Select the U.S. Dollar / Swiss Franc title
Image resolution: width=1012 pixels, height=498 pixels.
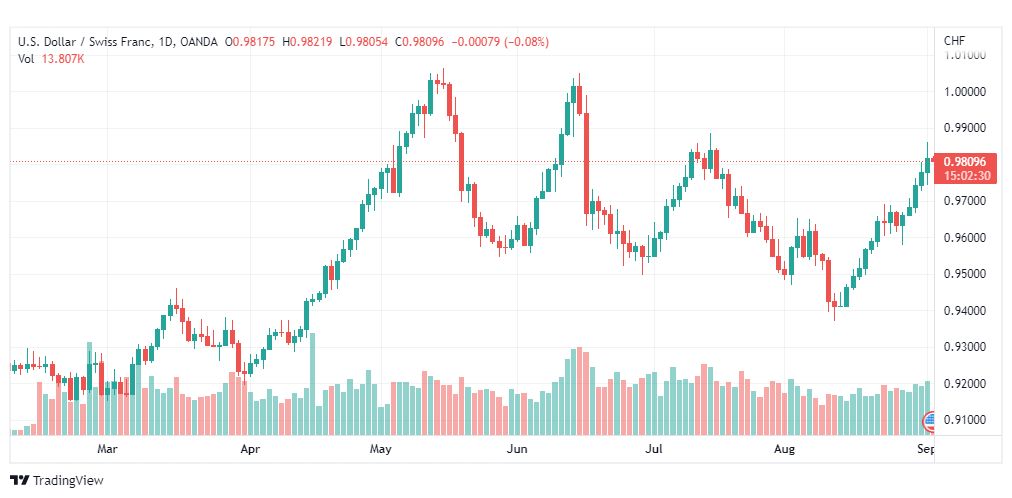[x=85, y=42]
